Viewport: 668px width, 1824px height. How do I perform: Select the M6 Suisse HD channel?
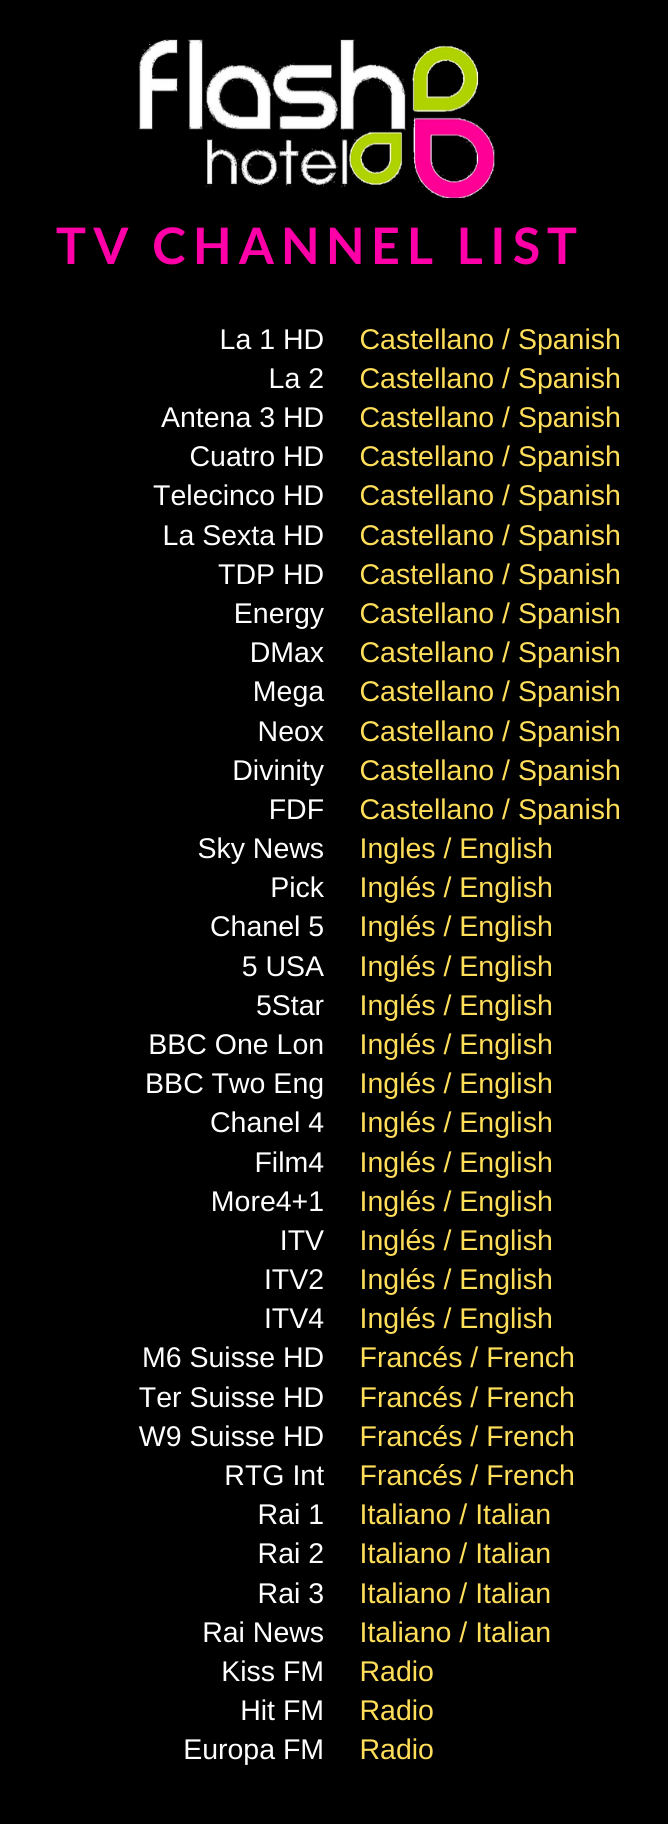pyautogui.click(x=233, y=1358)
